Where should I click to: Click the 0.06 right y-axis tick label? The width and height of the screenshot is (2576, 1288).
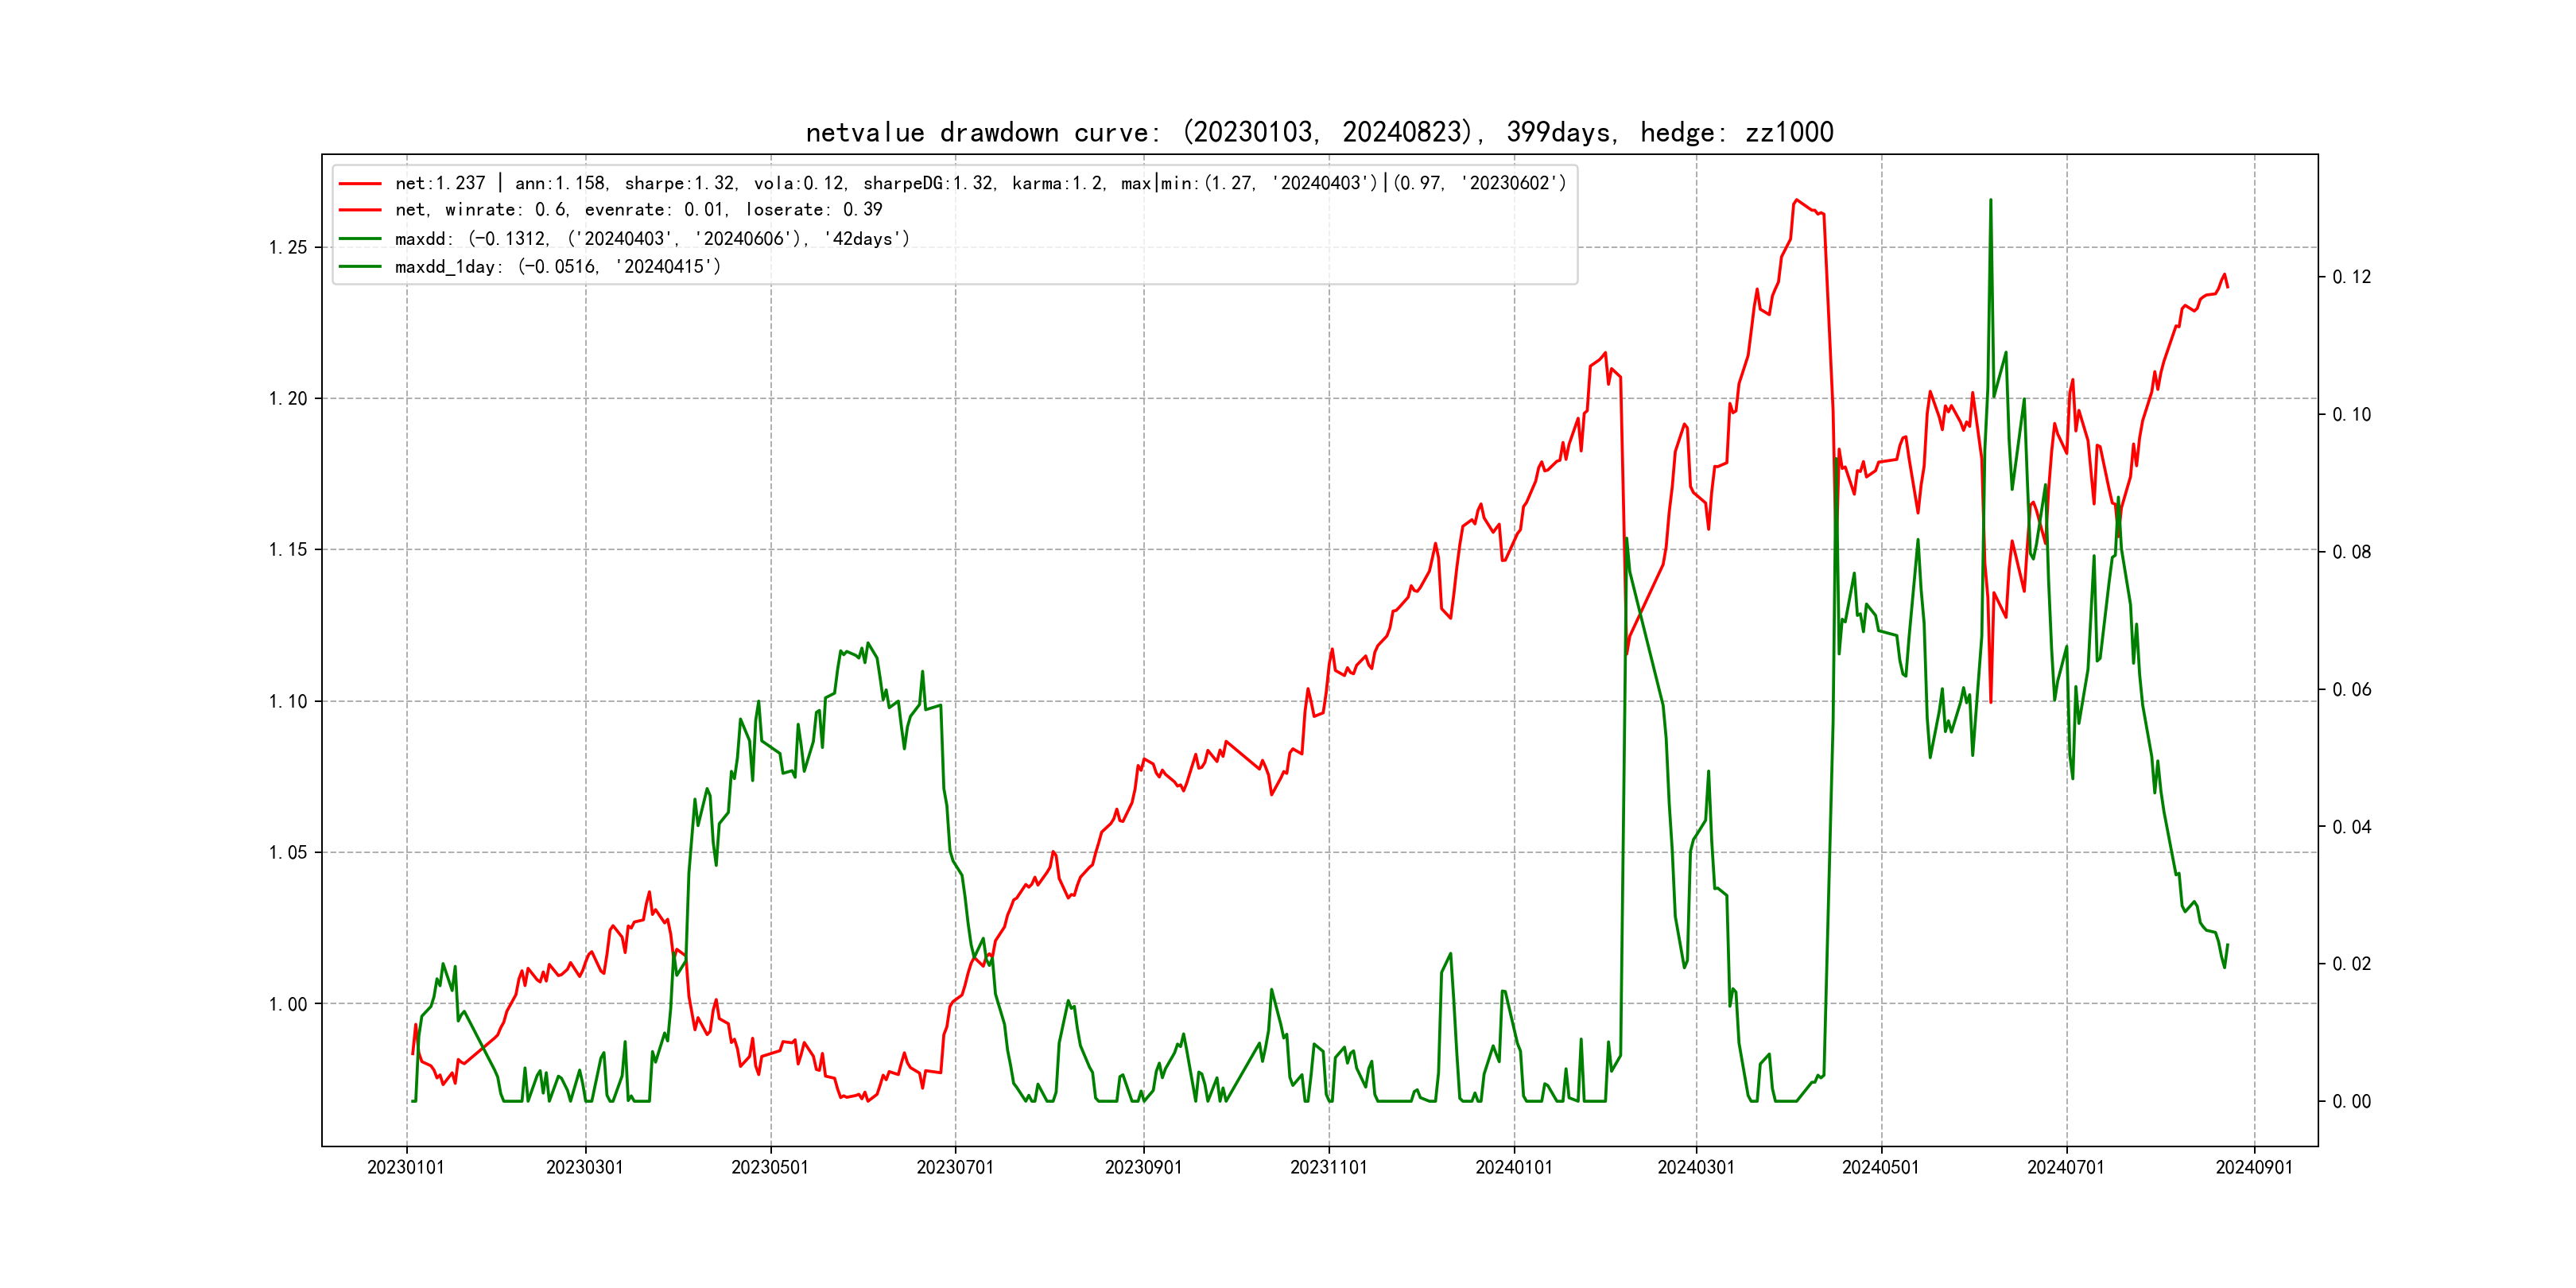tap(2351, 690)
